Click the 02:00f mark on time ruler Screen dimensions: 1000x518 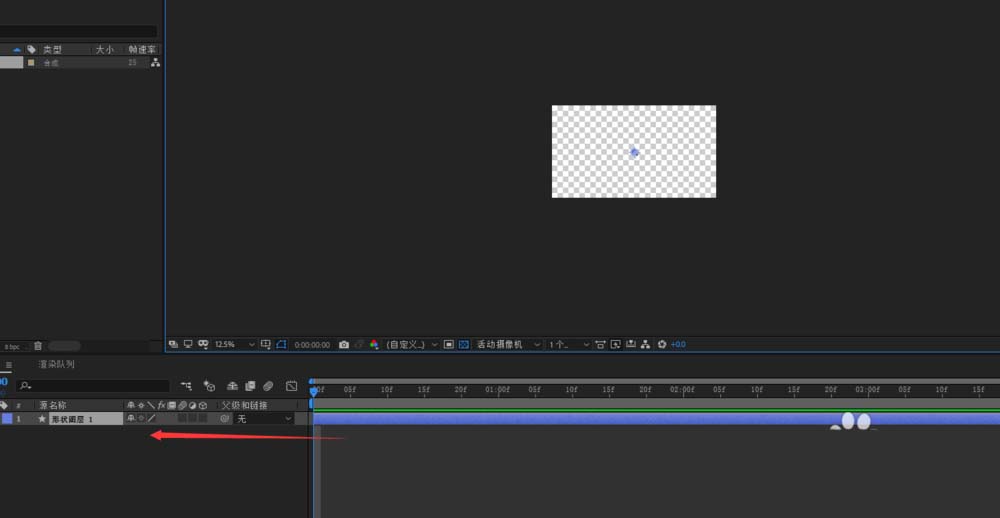682,389
